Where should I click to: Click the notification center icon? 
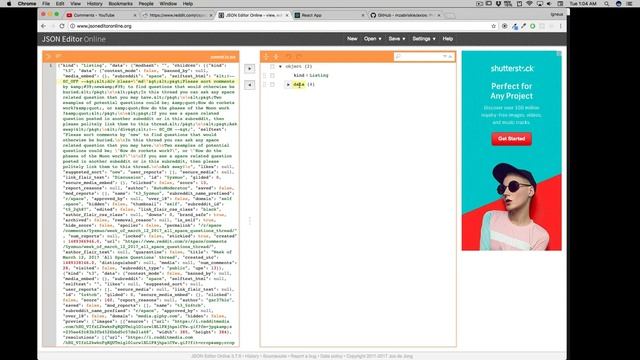coord(630,4)
